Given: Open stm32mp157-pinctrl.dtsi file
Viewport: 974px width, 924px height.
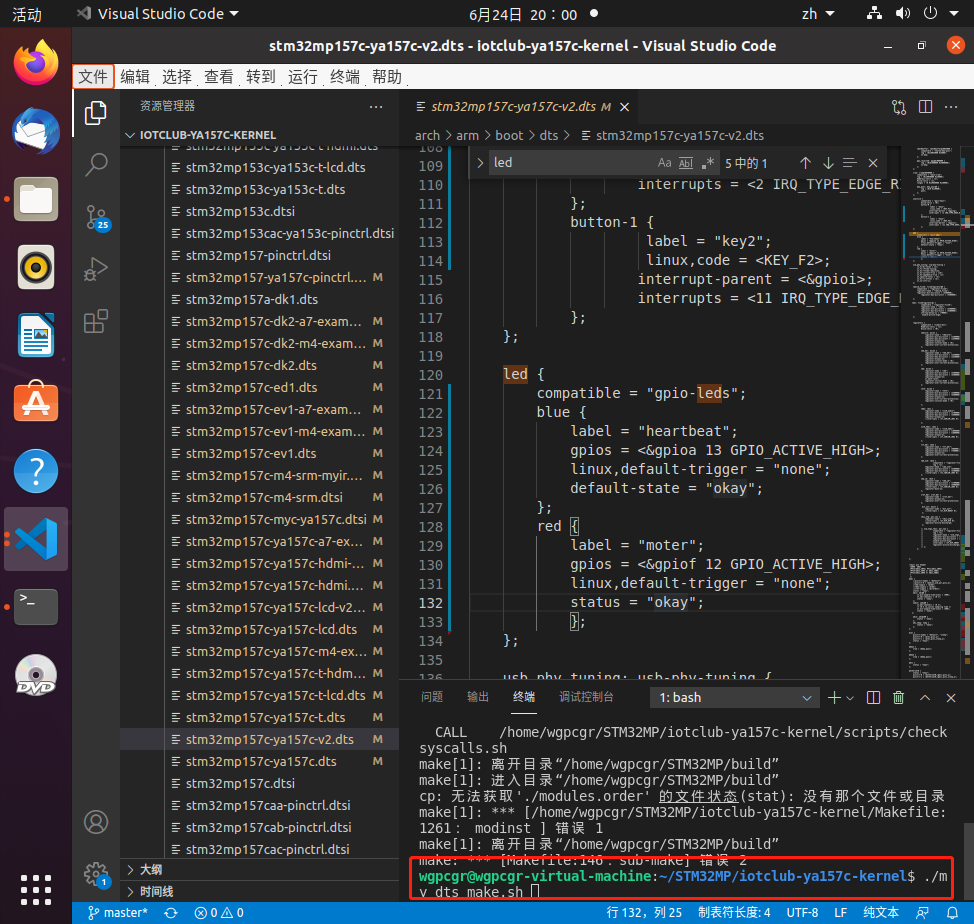Looking at the screenshot, I should [260, 255].
